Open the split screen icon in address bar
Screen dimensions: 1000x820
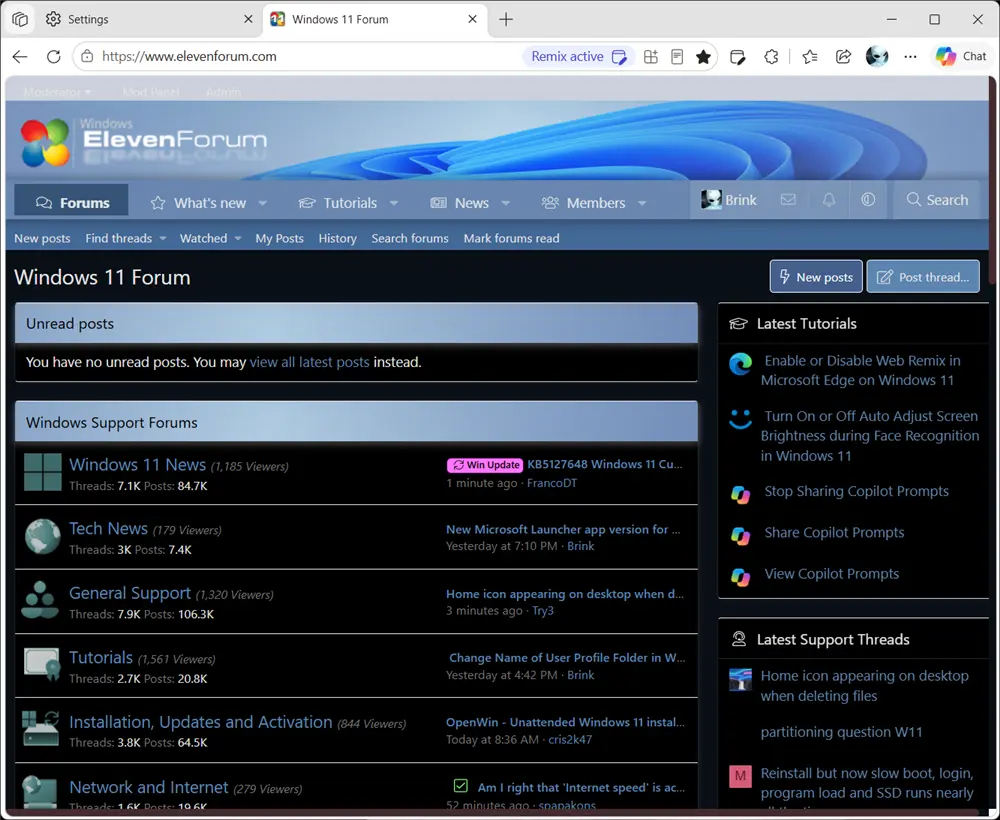[x=651, y=57]
